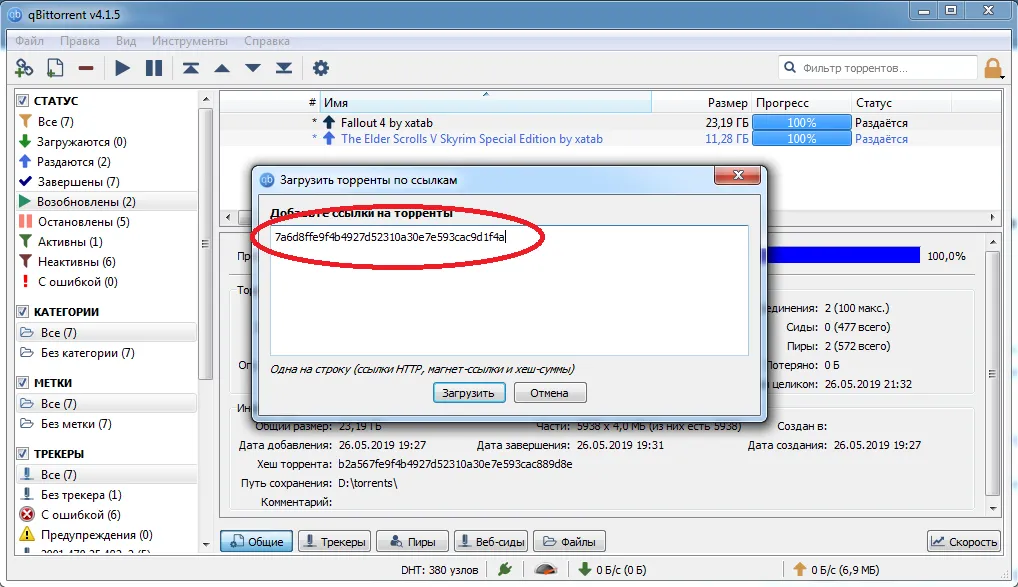Viewport: 1018px width, 587px height.
Task: Toggle the МЕТКИ section checkbox
Action: [23, 383]
